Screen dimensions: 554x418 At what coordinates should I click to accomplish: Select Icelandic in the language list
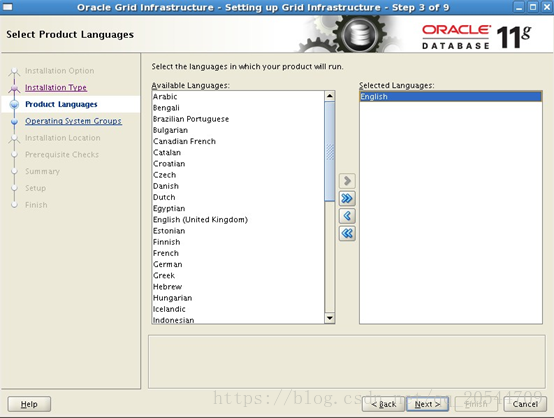(x=238, y=309)
